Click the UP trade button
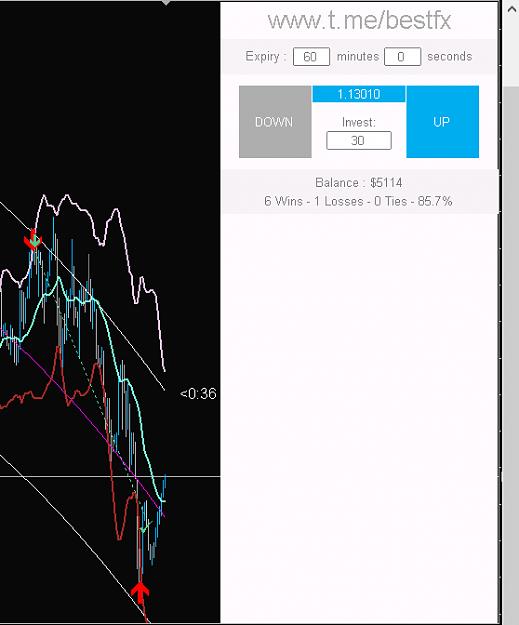 (x=442, y=122)
